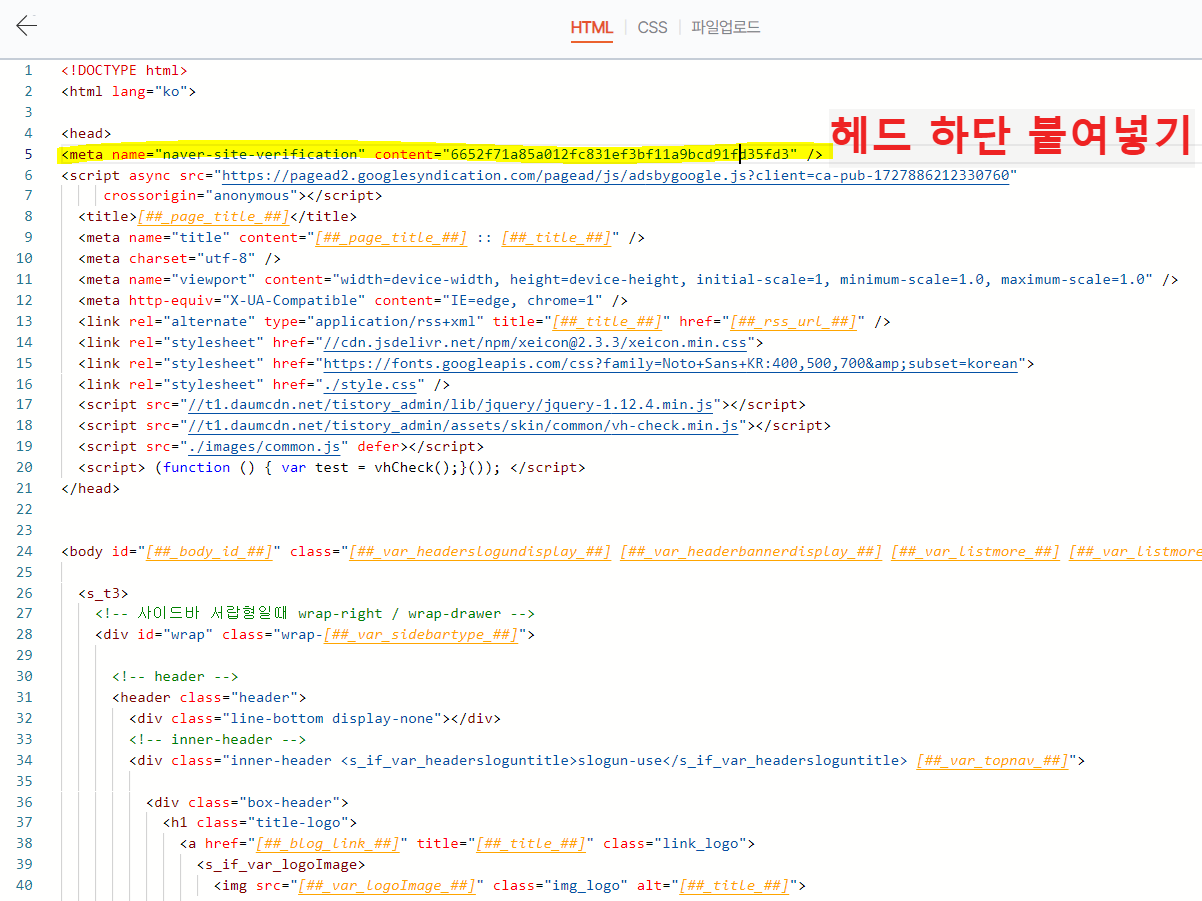The width and height of the screenshot is (1202, 901).
Task: Click the ./images/common.js src on line 19
Action: pyautogui.click(x=264, y=447)
